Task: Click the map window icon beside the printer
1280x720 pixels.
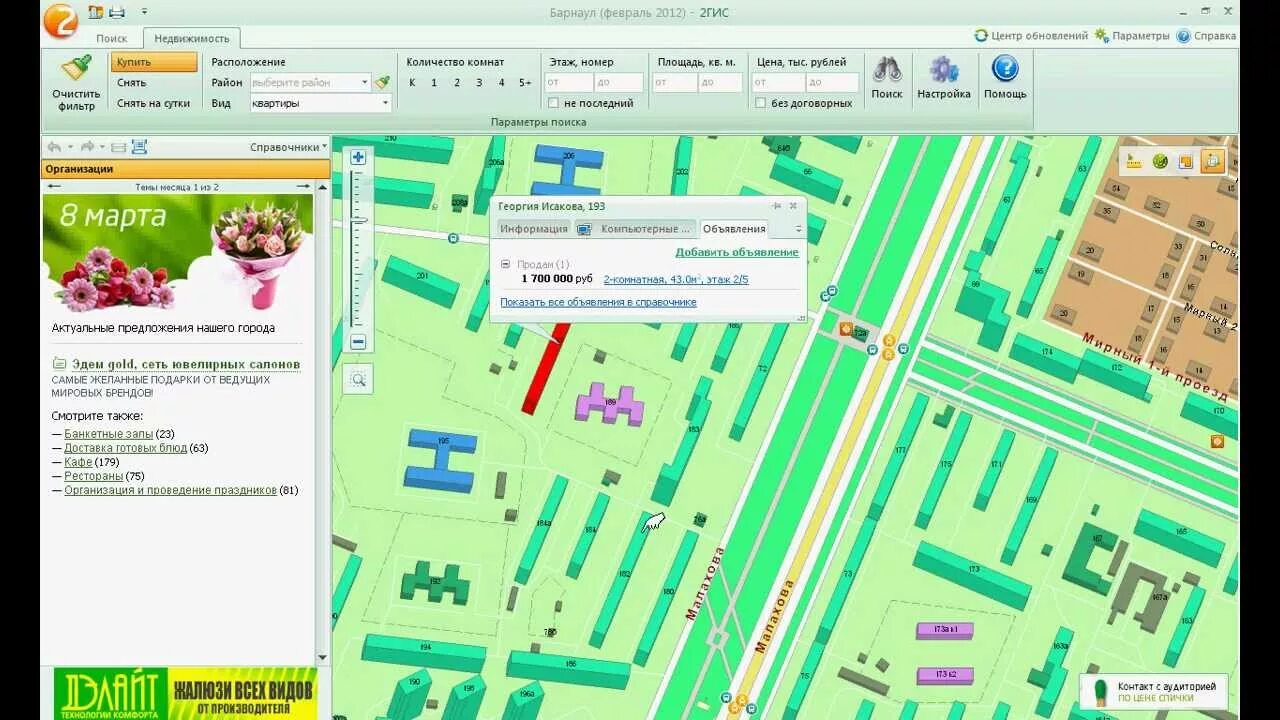Action: 96,12
